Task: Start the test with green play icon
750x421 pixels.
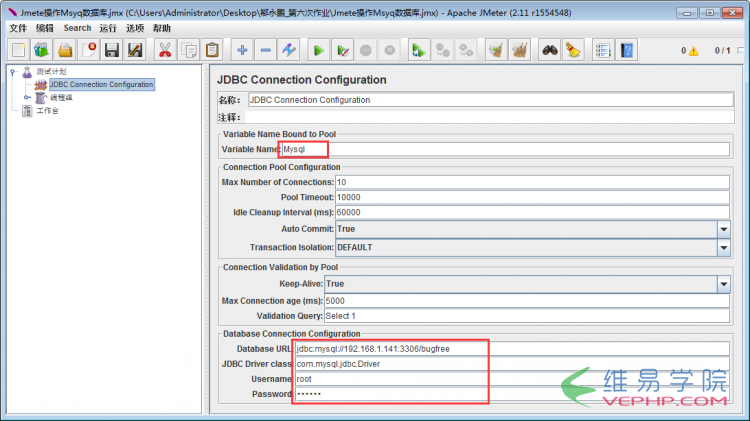Action: click(319, 50)
